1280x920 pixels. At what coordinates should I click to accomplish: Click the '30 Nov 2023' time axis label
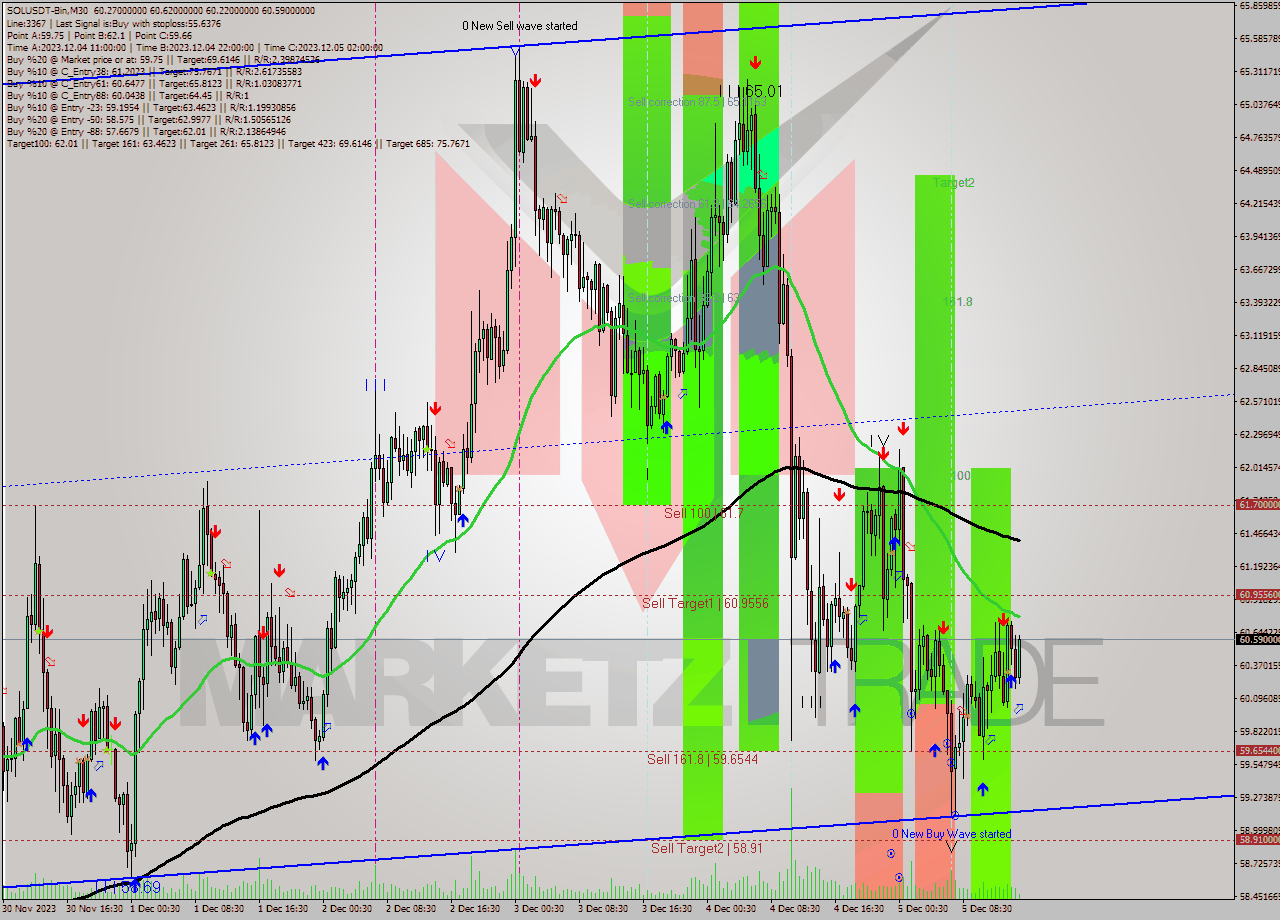click(29, 909)
